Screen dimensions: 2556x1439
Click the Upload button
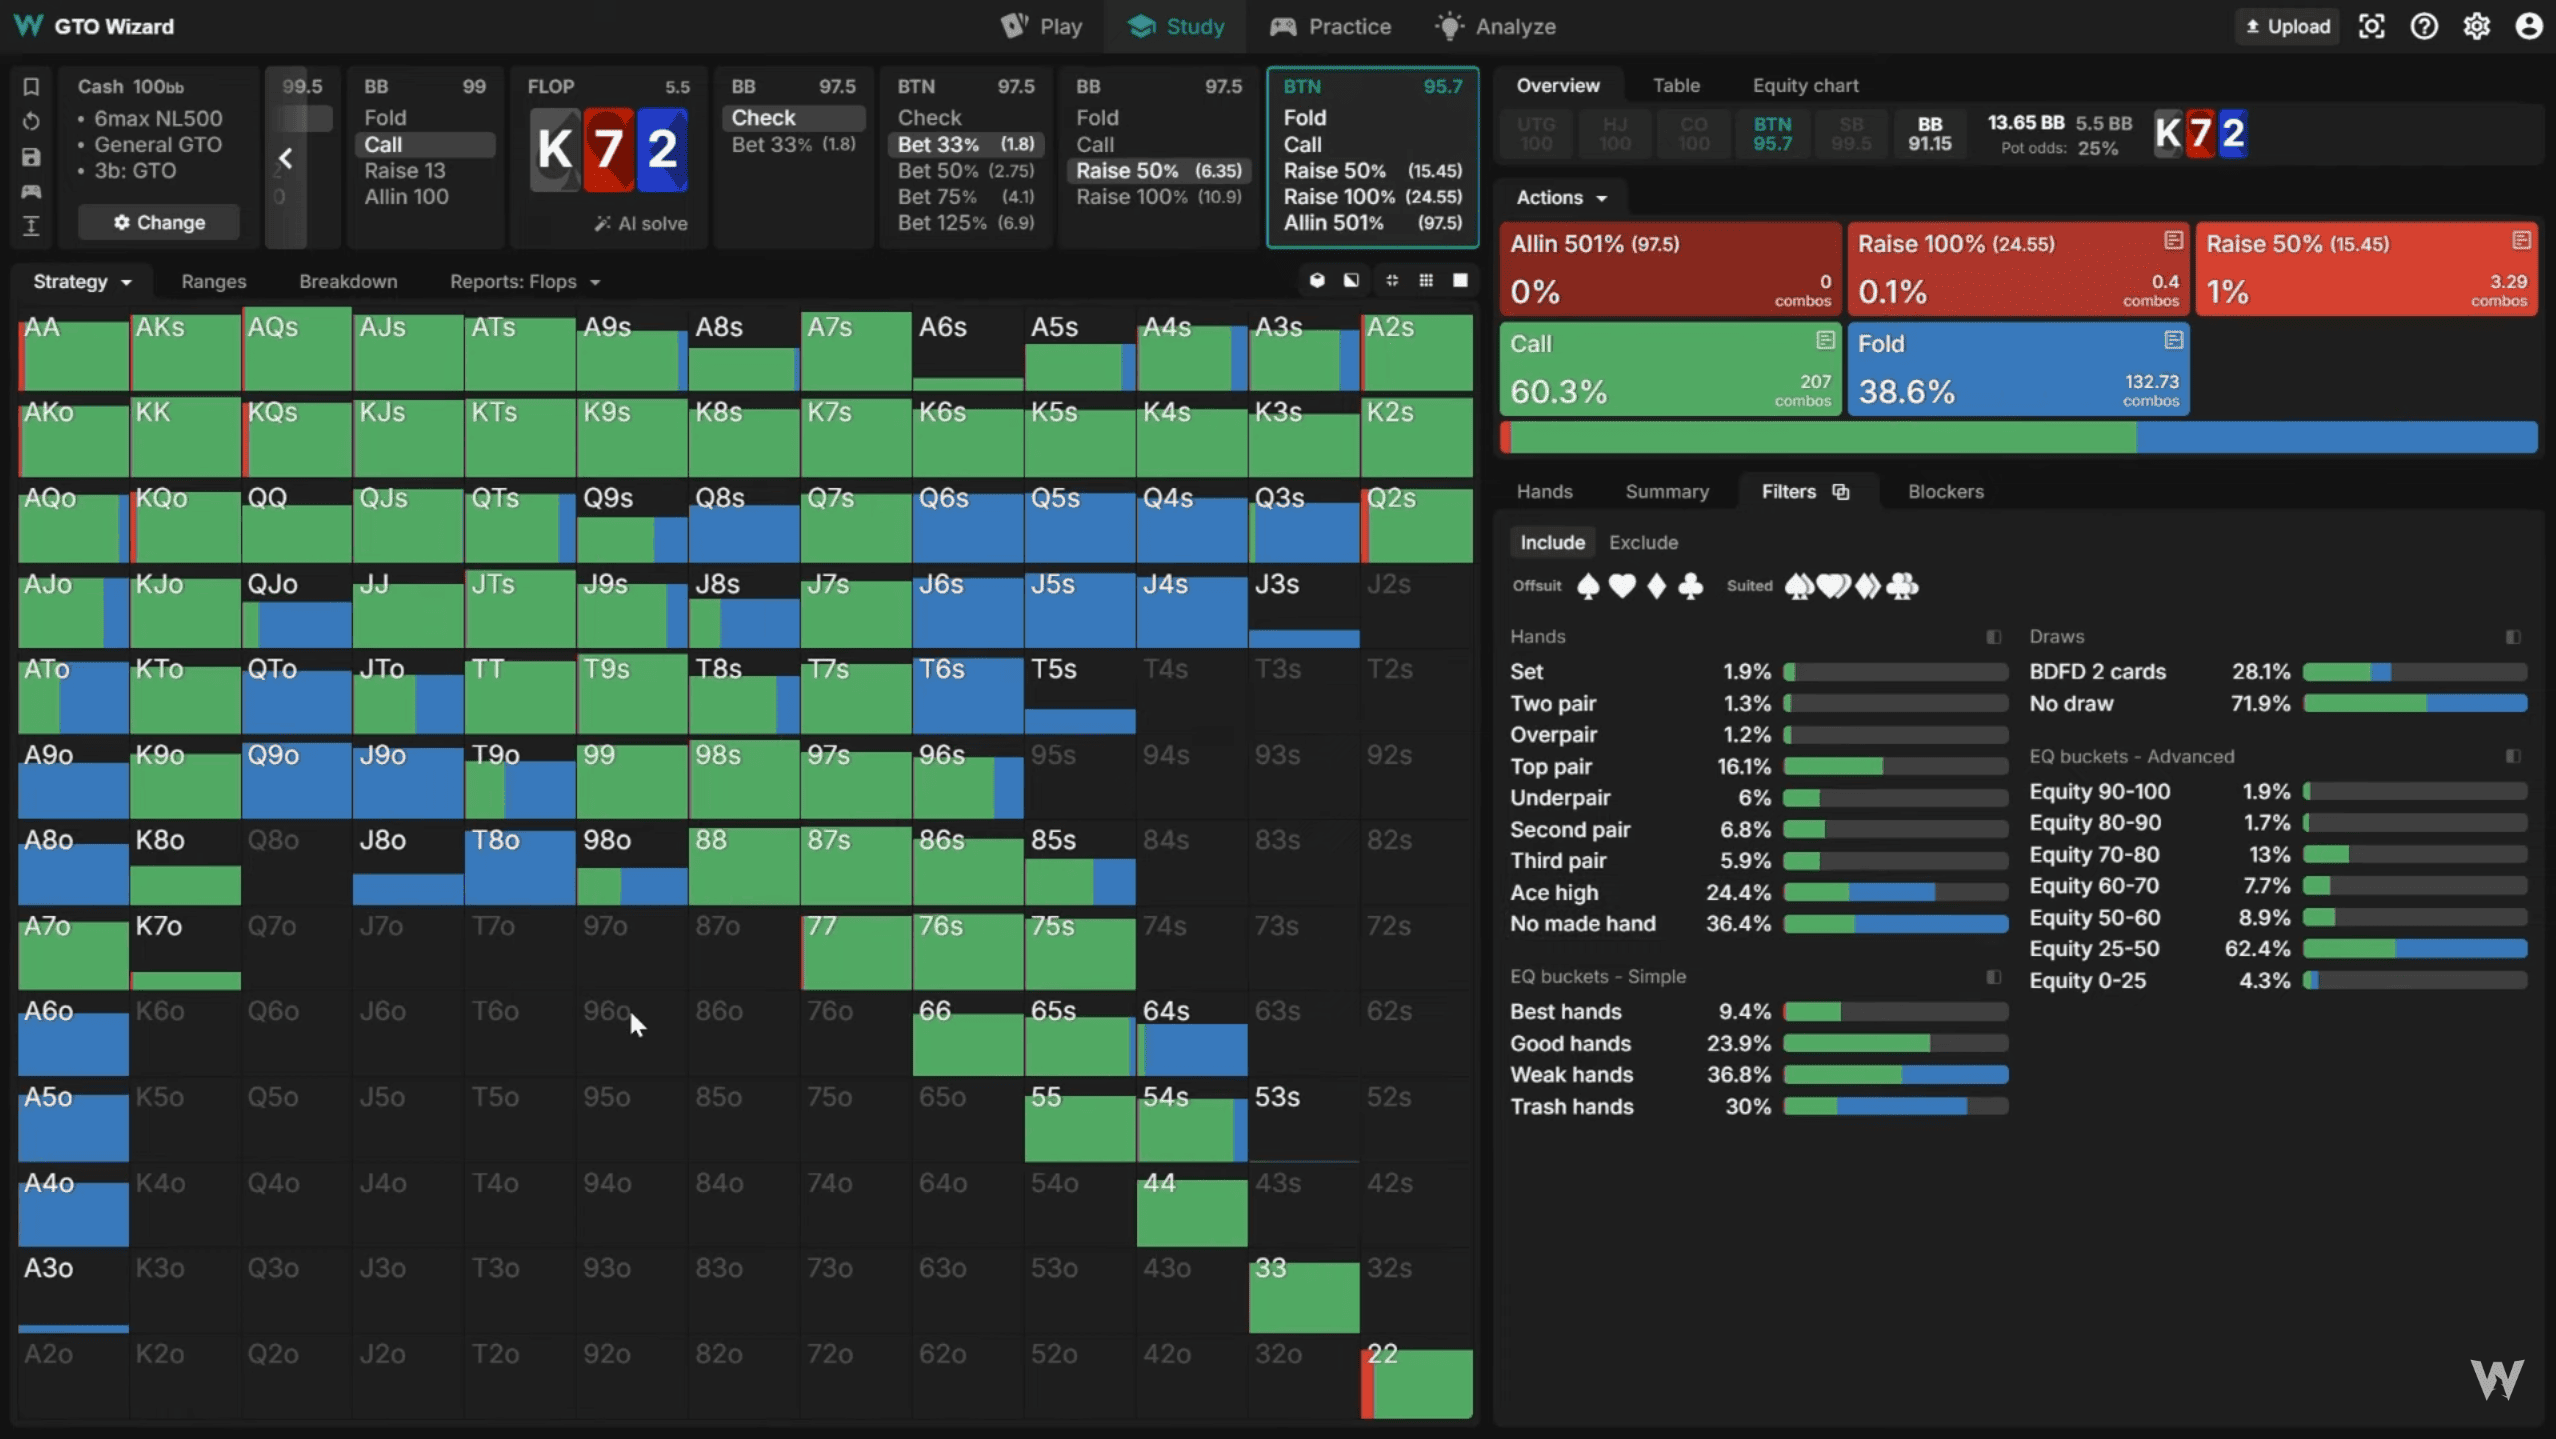(x=2288, y=27)
